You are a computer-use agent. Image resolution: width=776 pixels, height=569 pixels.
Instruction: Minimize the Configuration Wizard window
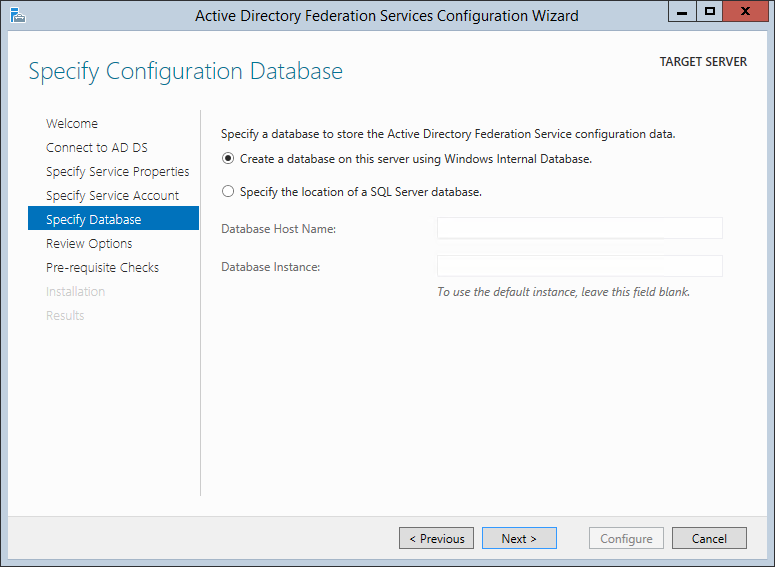click(684, 12)
